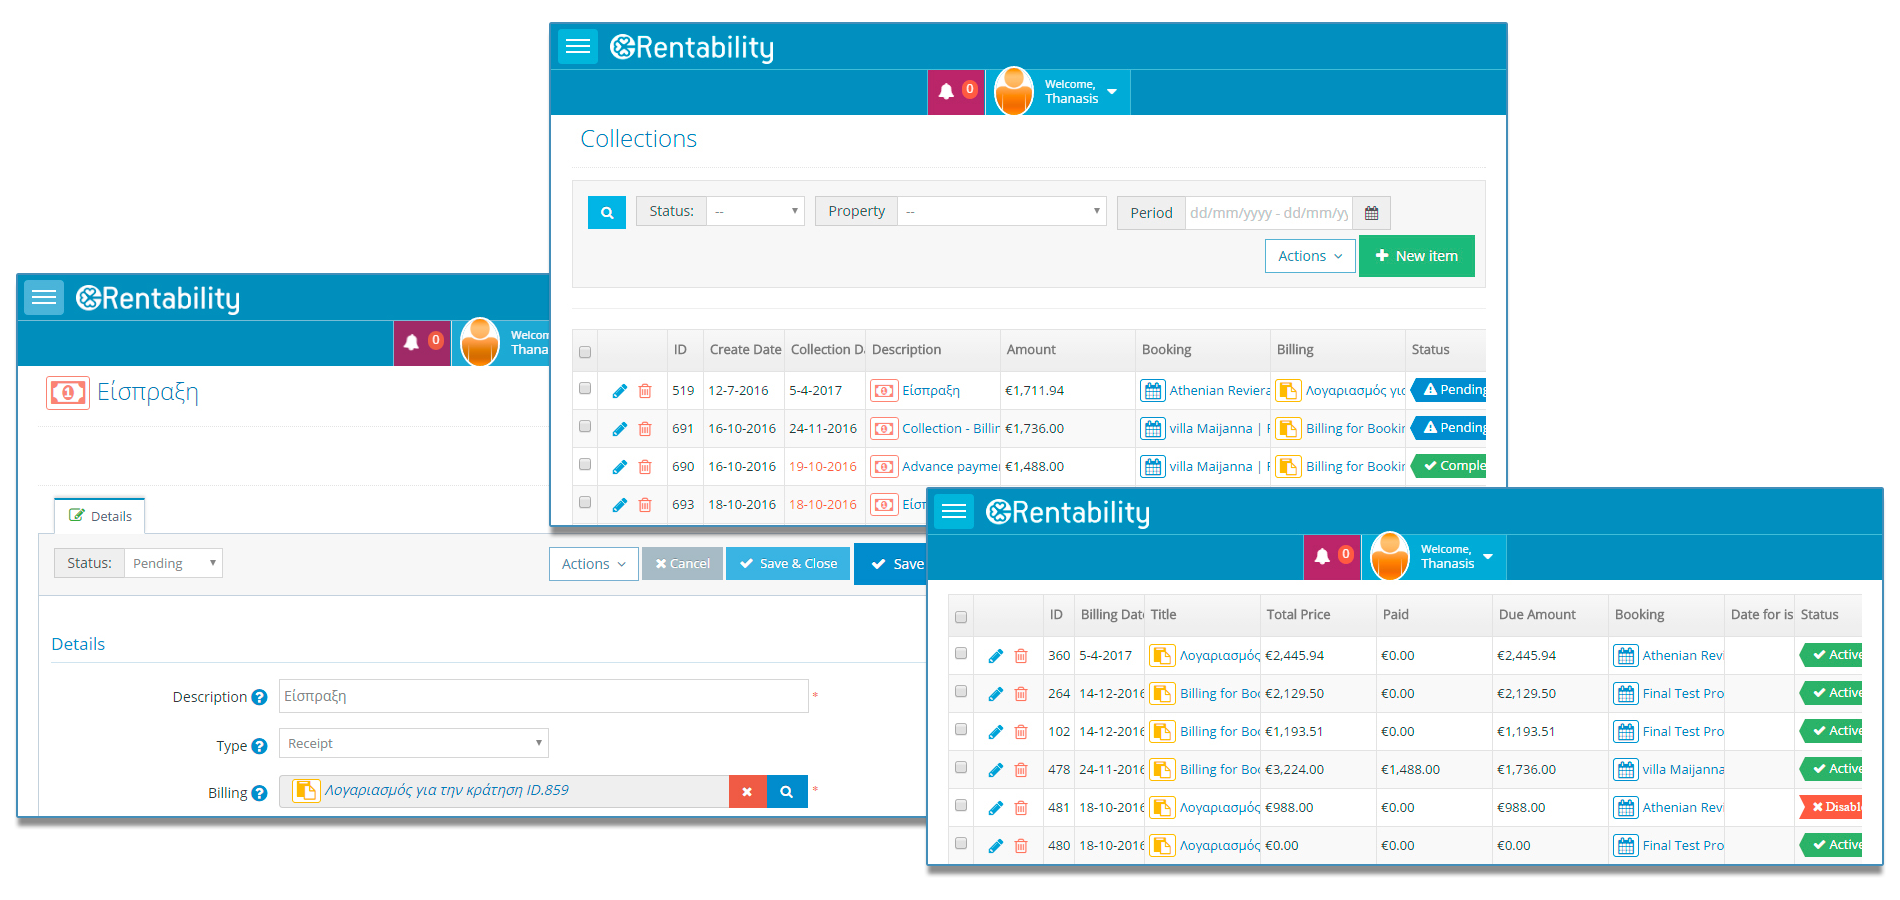Viewport: 1900px width, 900px height.
Task: Sort Collections table by Amount column
Action: pos(1031,350)
